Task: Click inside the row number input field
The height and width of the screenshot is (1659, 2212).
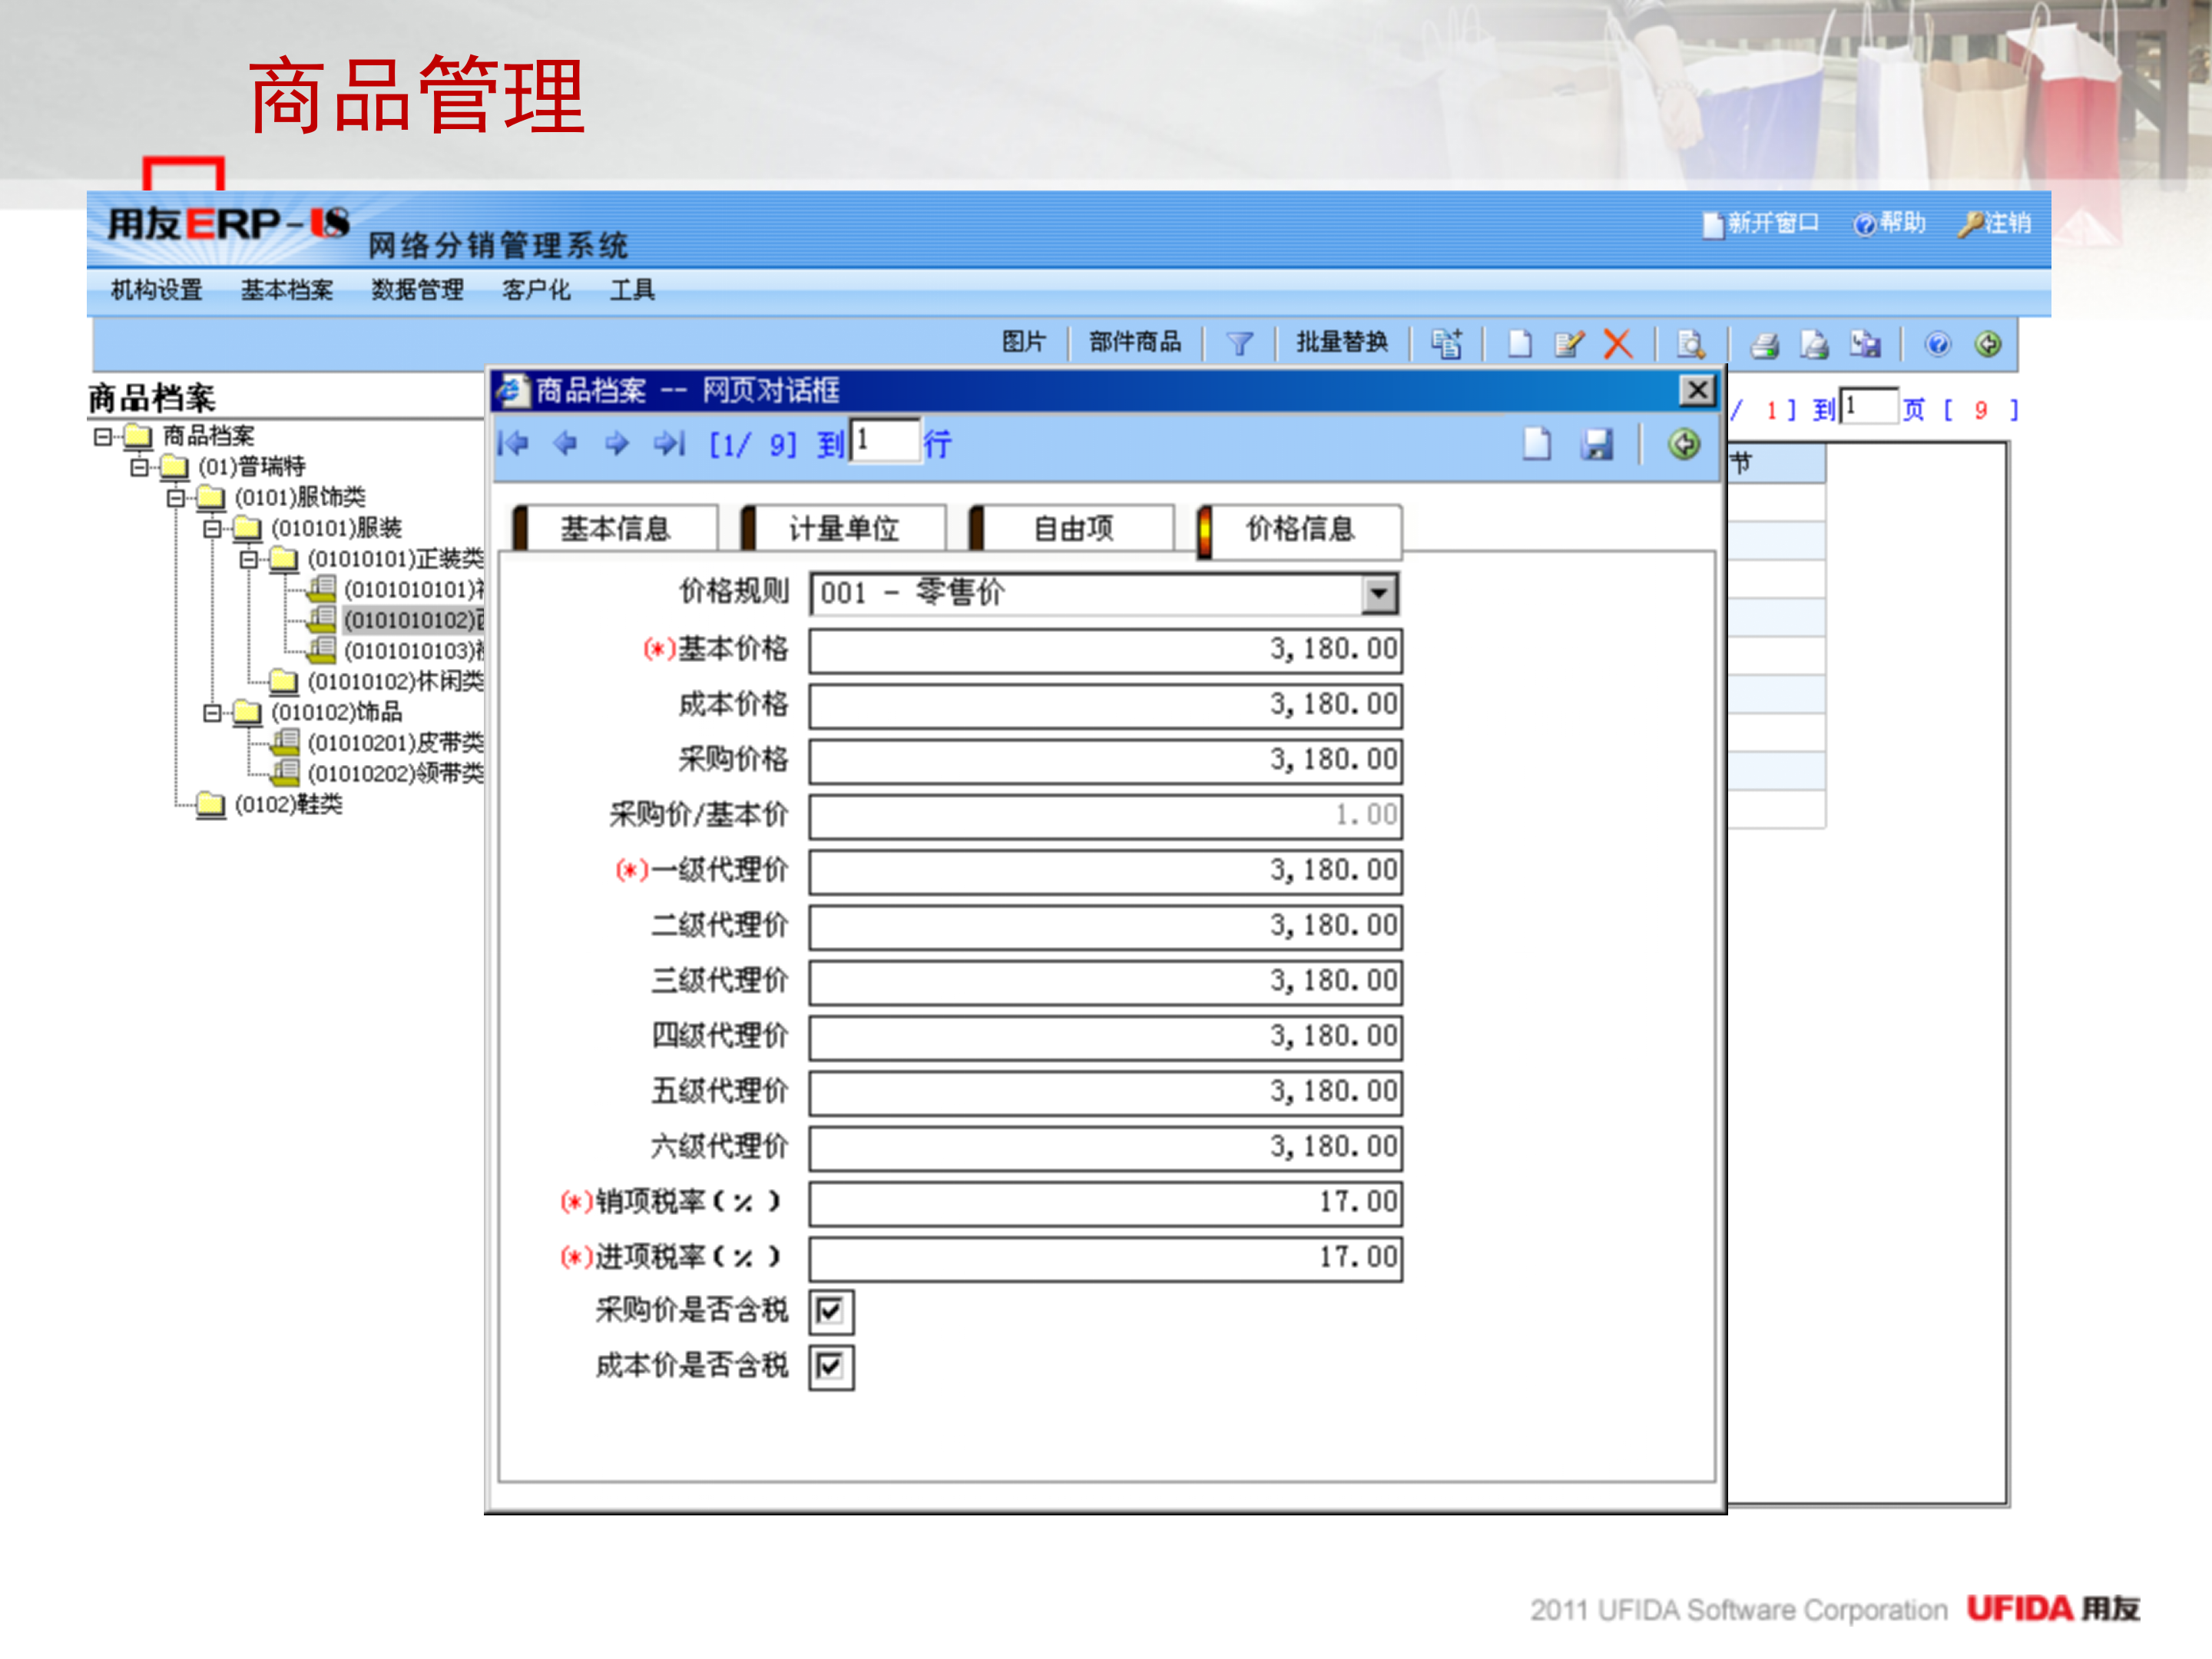Action: coord(885,440)
